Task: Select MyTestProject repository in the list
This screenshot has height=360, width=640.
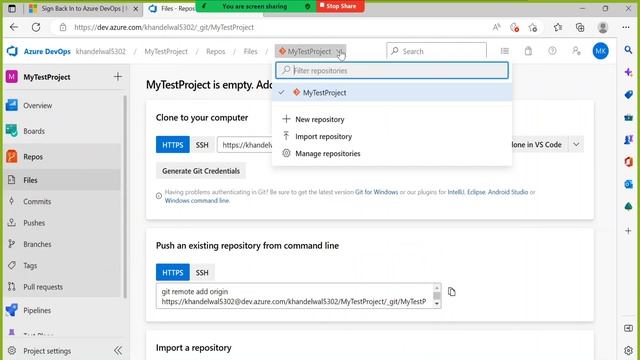Action: click(x=392, y=93)
